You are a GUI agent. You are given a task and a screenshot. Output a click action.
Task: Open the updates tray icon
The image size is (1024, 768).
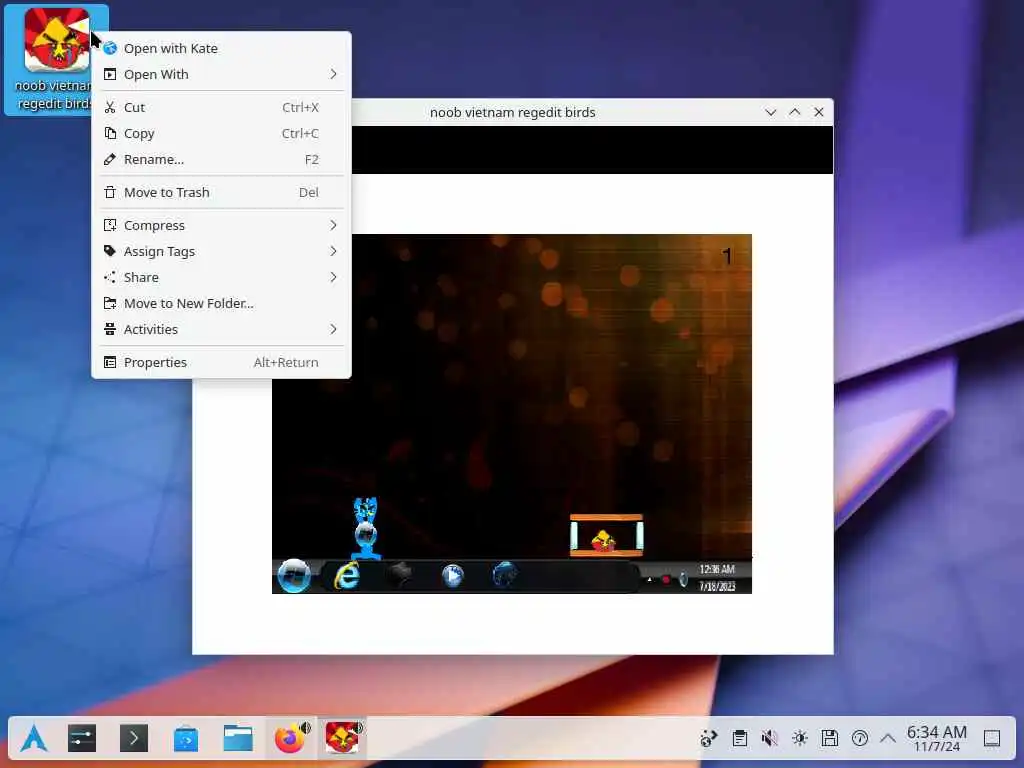click(859, 739)
